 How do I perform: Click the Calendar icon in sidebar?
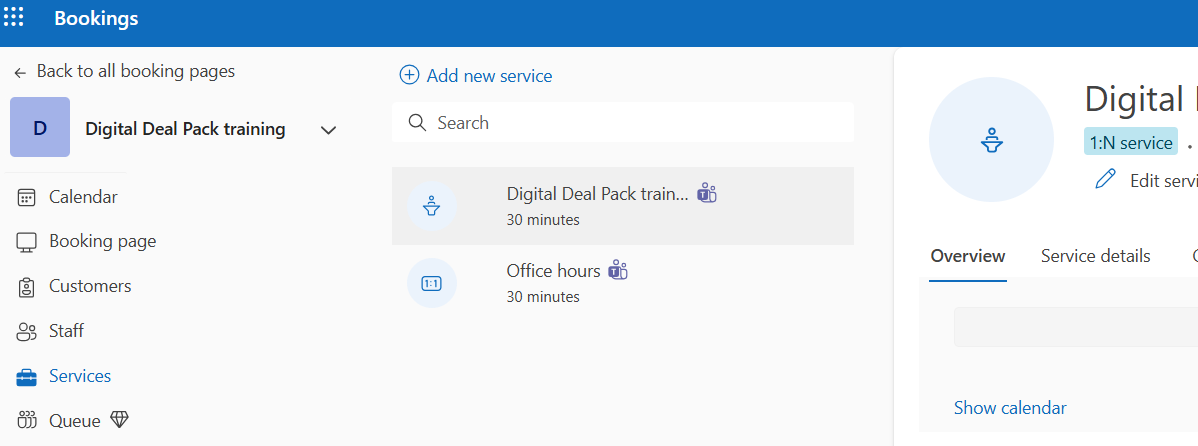[x=27, y=197]
